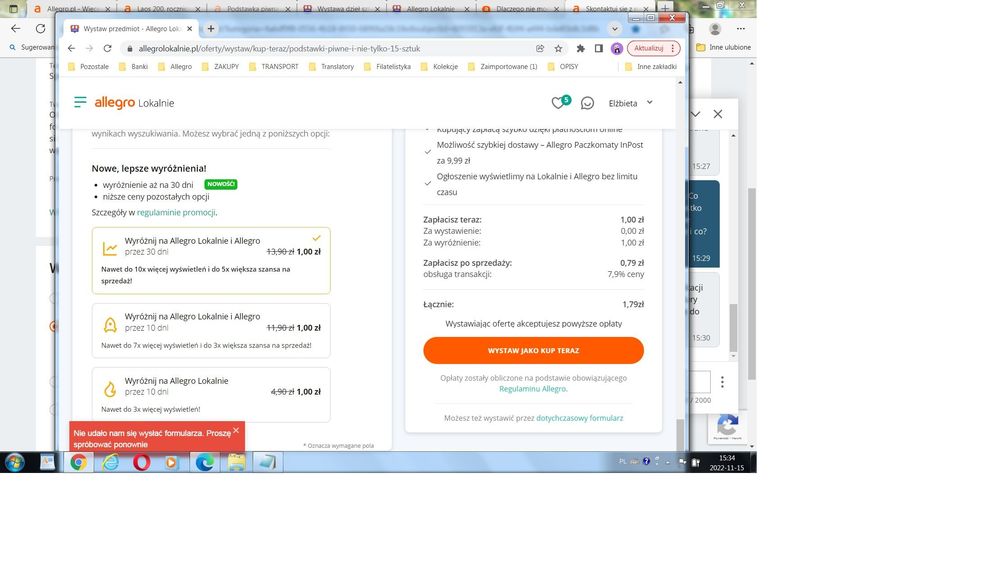Image resolution: width=999 pixels, height=573 pixels.
Task: Open the Zaimportowane (1) bookmarks folder
Action: coord(503,66)
